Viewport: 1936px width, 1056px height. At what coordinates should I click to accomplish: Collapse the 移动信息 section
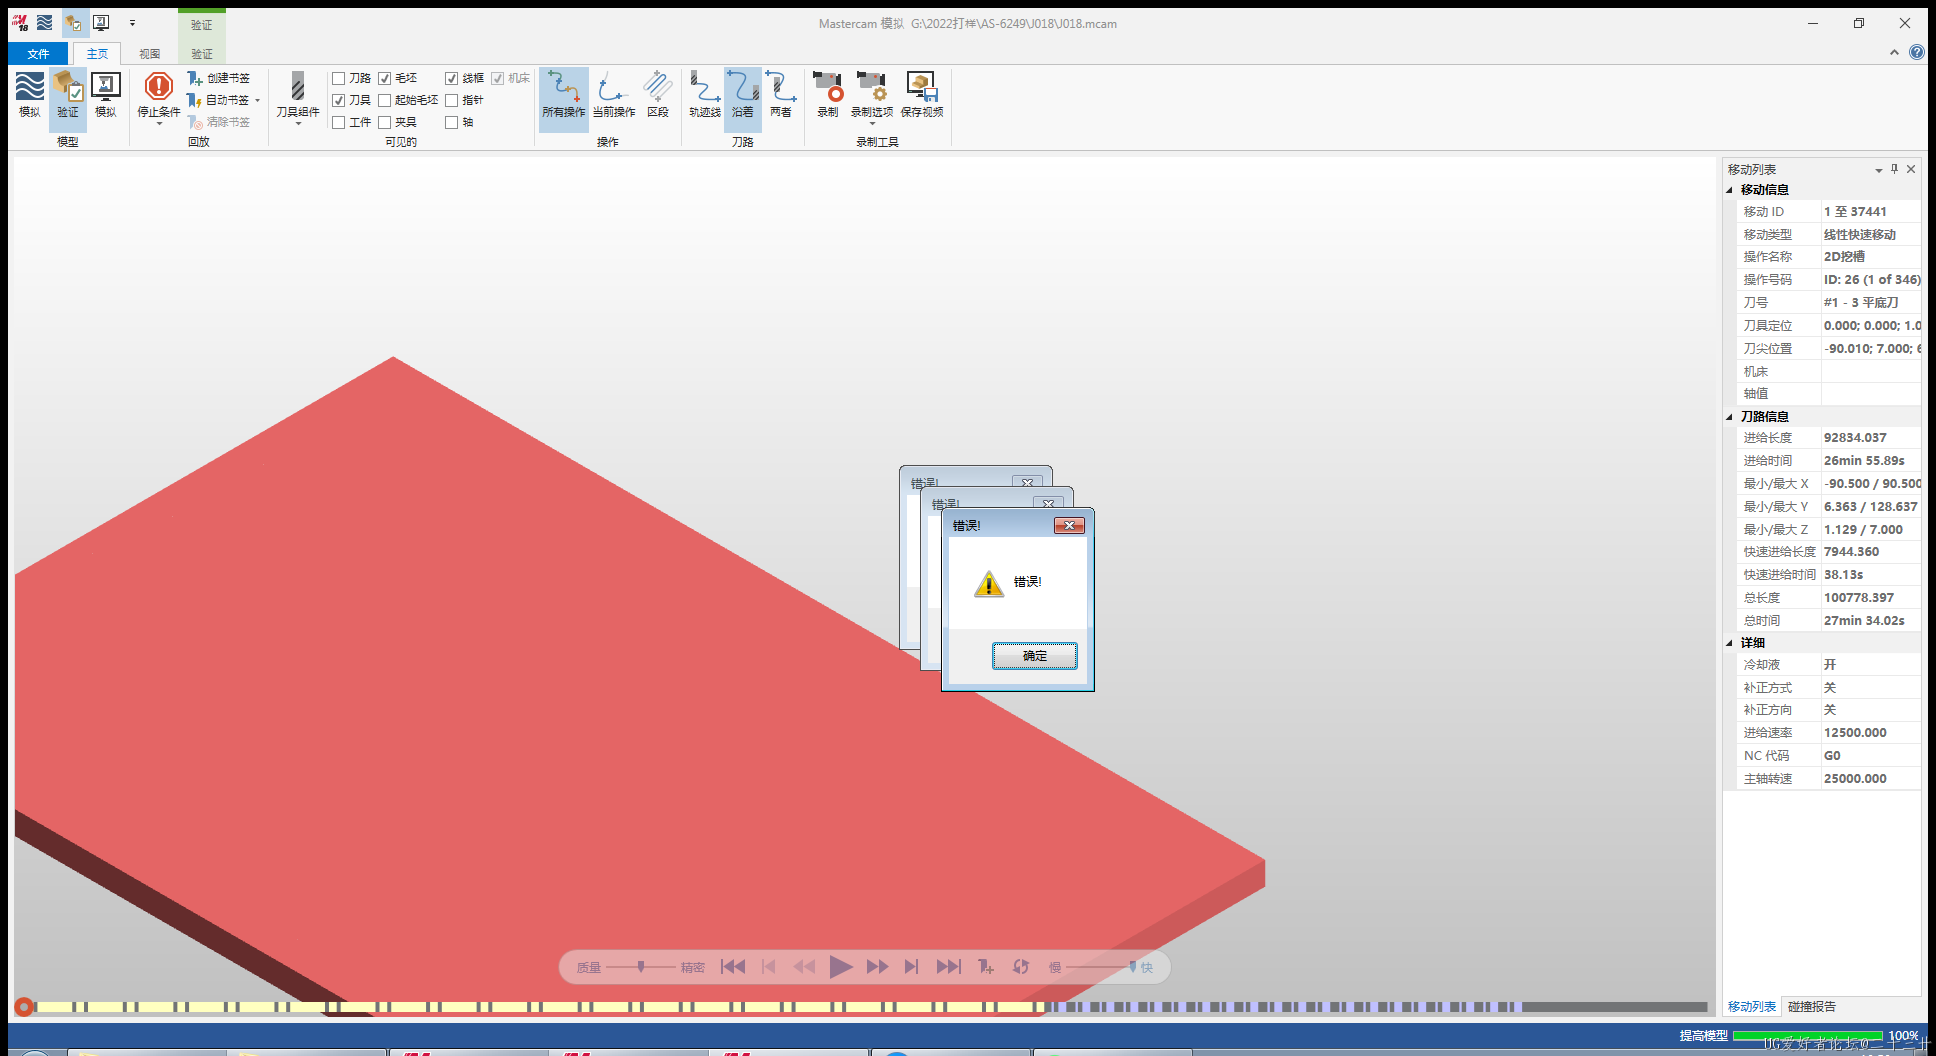(x=1730, y=190)
